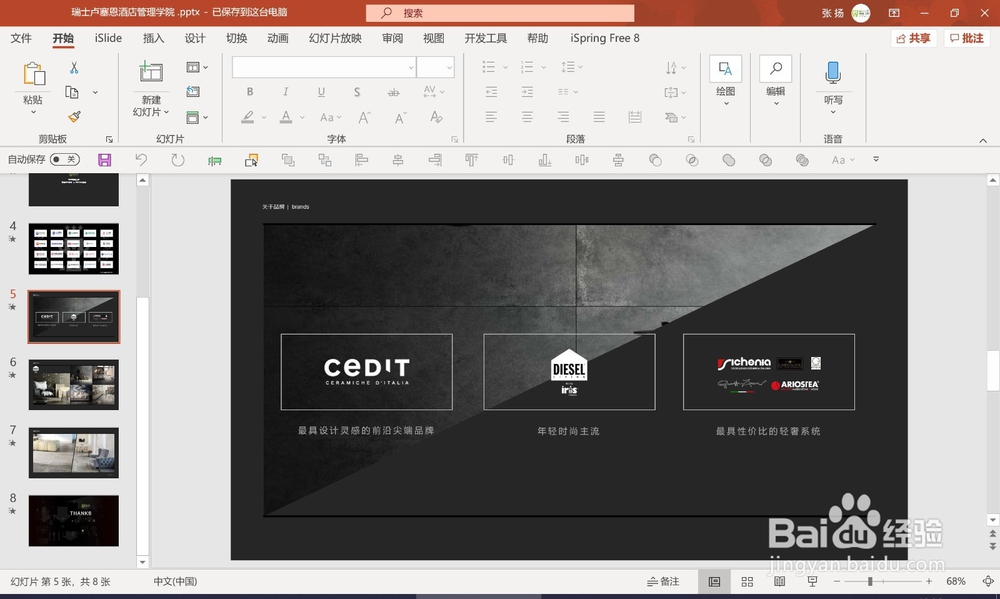
Task: Justify text in paragraph group
Action: (x=599, y=117)
